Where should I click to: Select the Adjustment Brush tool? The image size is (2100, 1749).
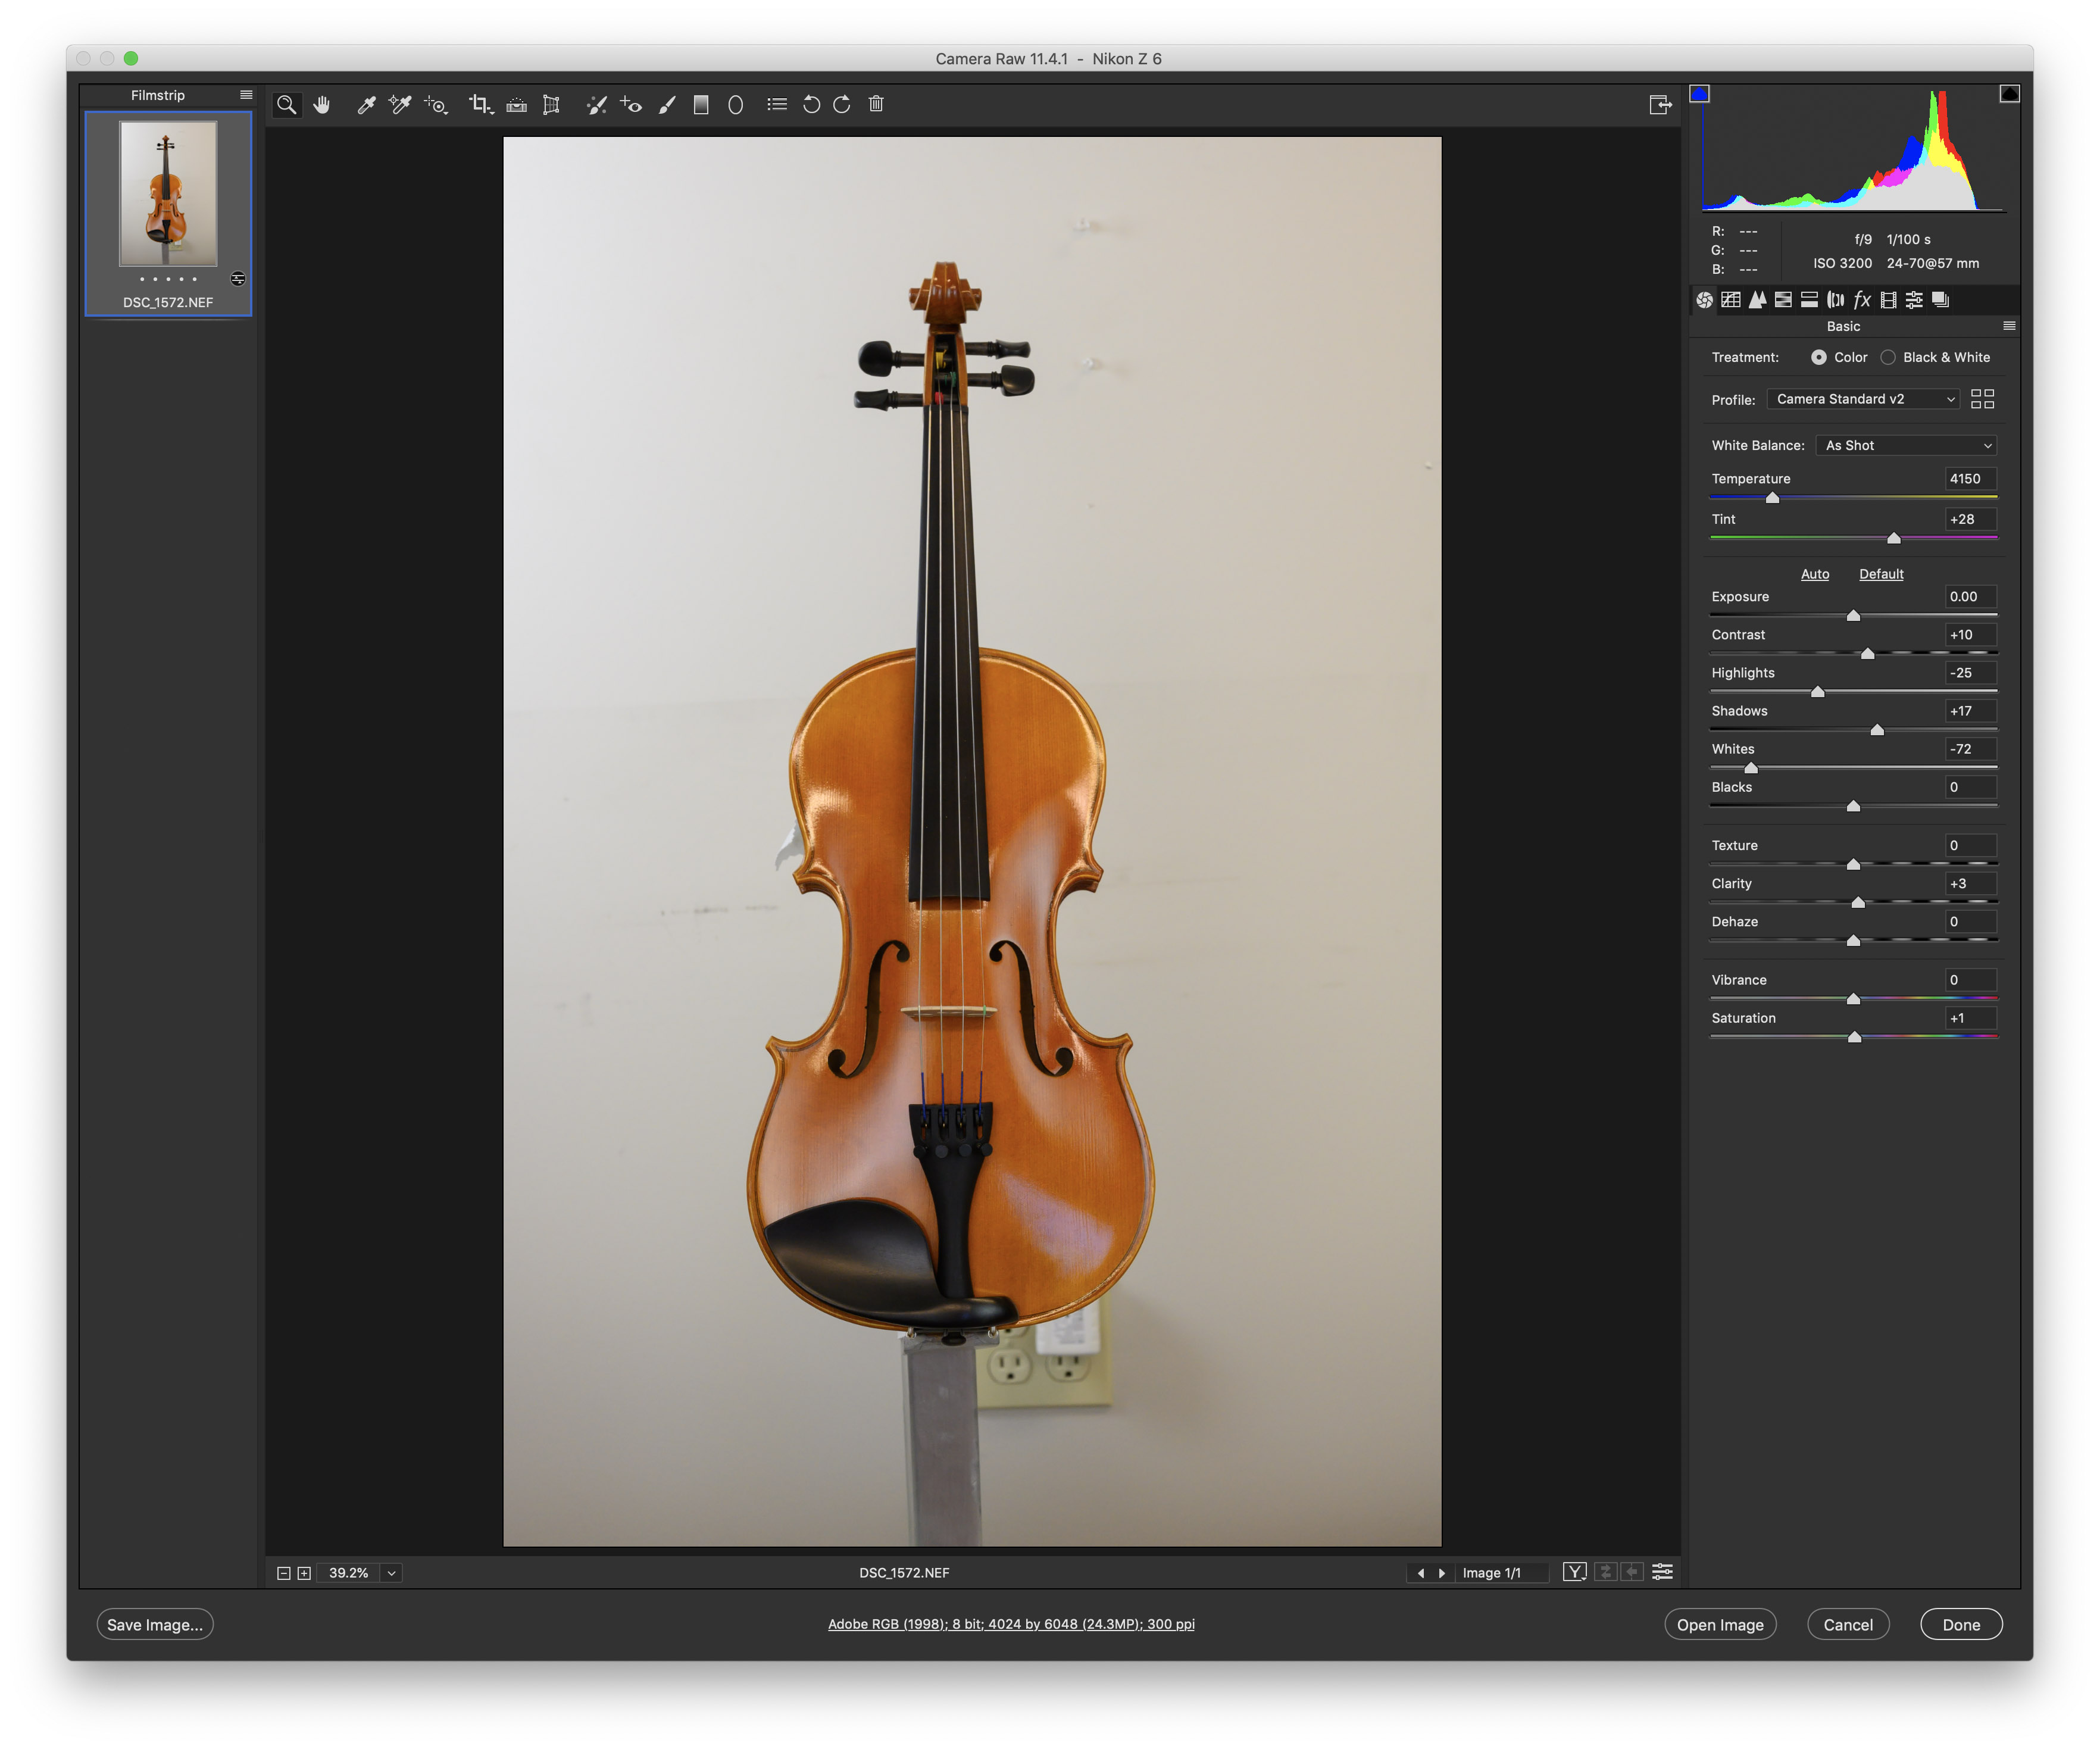tap(667, 104)
